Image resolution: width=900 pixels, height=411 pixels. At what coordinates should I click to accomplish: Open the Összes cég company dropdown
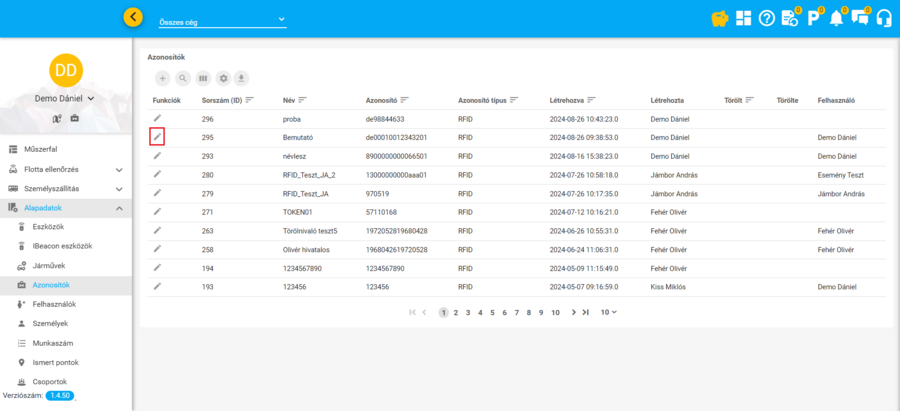pyautogui.click(x=222, y=20)
